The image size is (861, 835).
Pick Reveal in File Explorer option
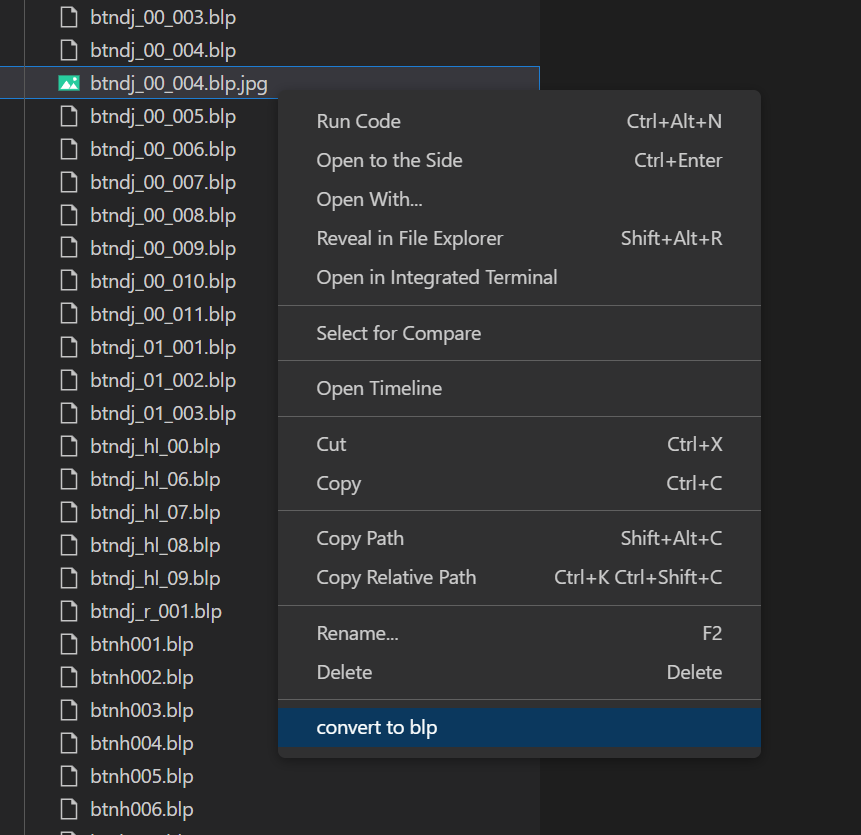tap(519, 238)
